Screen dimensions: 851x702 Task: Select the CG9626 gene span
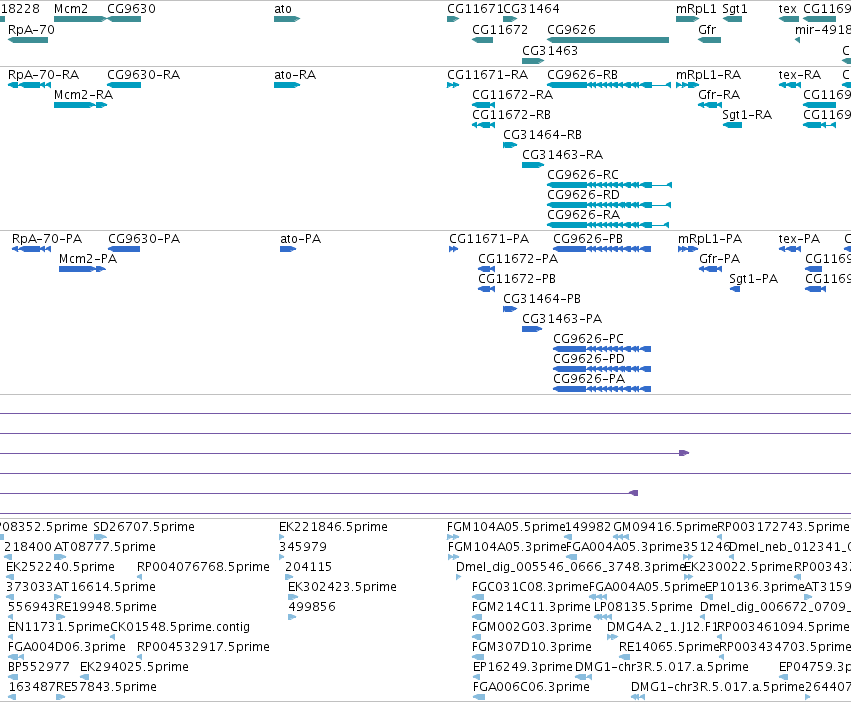608,40
